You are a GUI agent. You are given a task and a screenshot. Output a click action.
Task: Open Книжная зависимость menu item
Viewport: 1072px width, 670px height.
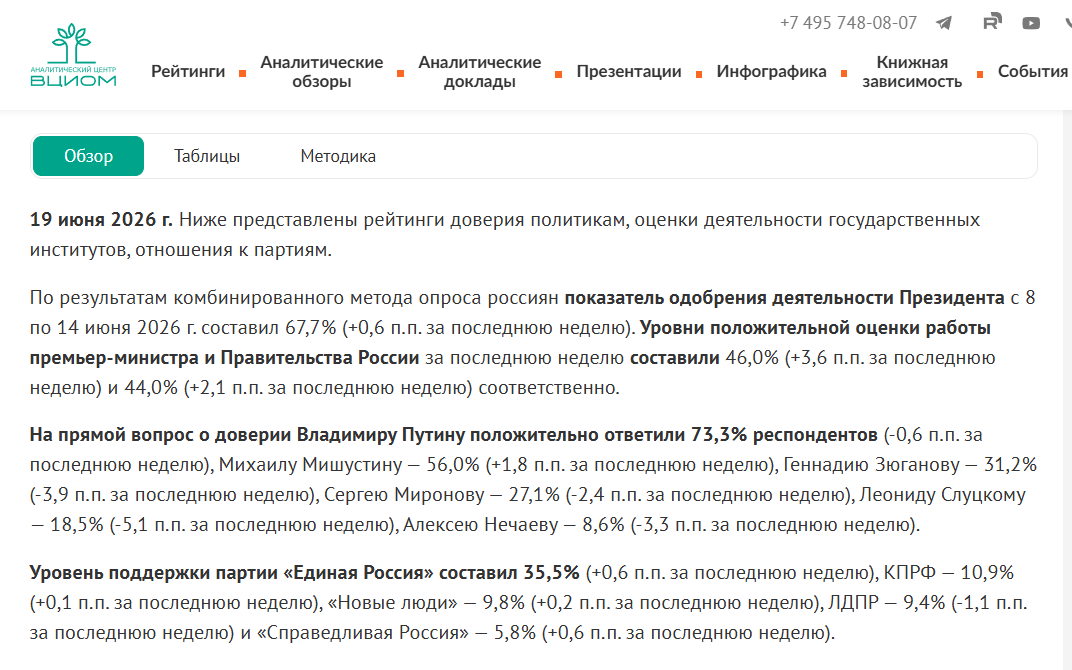coord(912,72)
